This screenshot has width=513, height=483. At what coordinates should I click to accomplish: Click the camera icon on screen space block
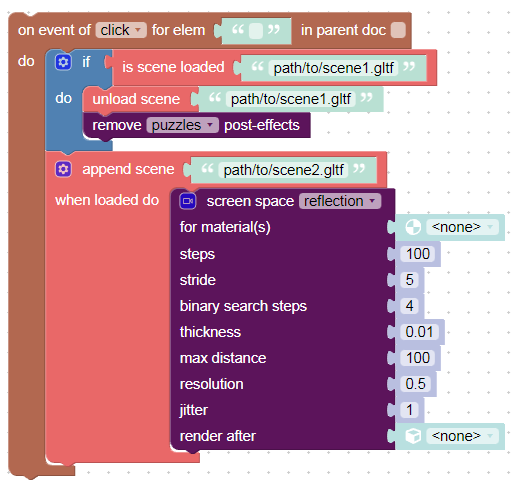click(188, 201)
